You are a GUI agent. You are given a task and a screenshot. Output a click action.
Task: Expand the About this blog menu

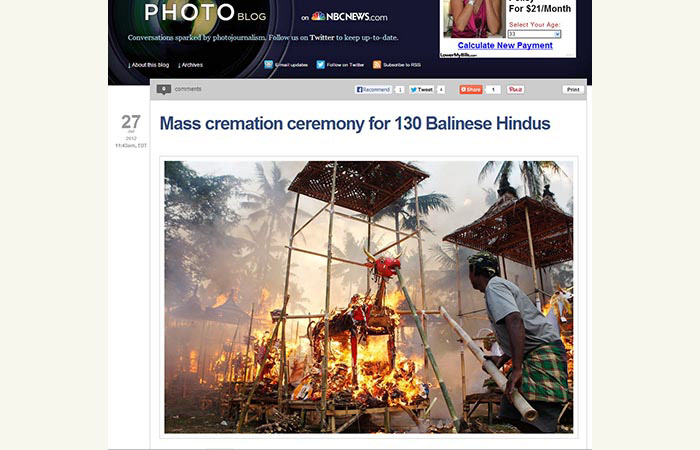149,65
